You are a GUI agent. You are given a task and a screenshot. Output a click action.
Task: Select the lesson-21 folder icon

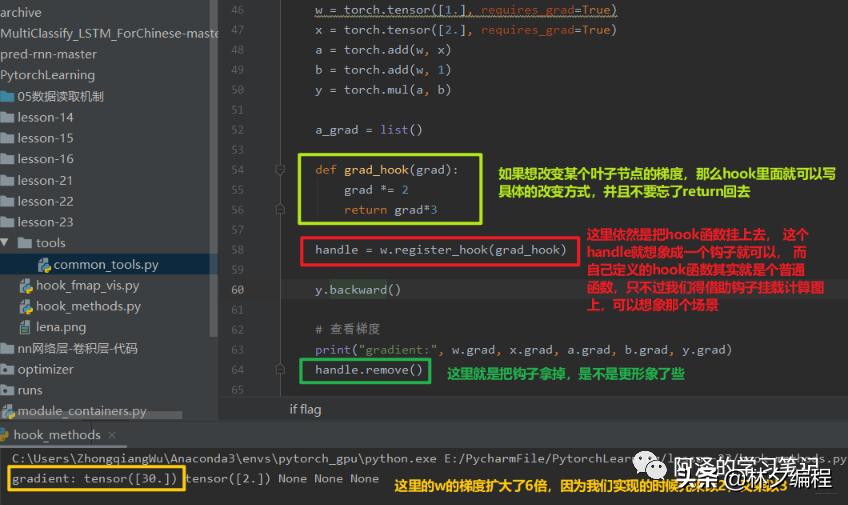click(8, 181)
